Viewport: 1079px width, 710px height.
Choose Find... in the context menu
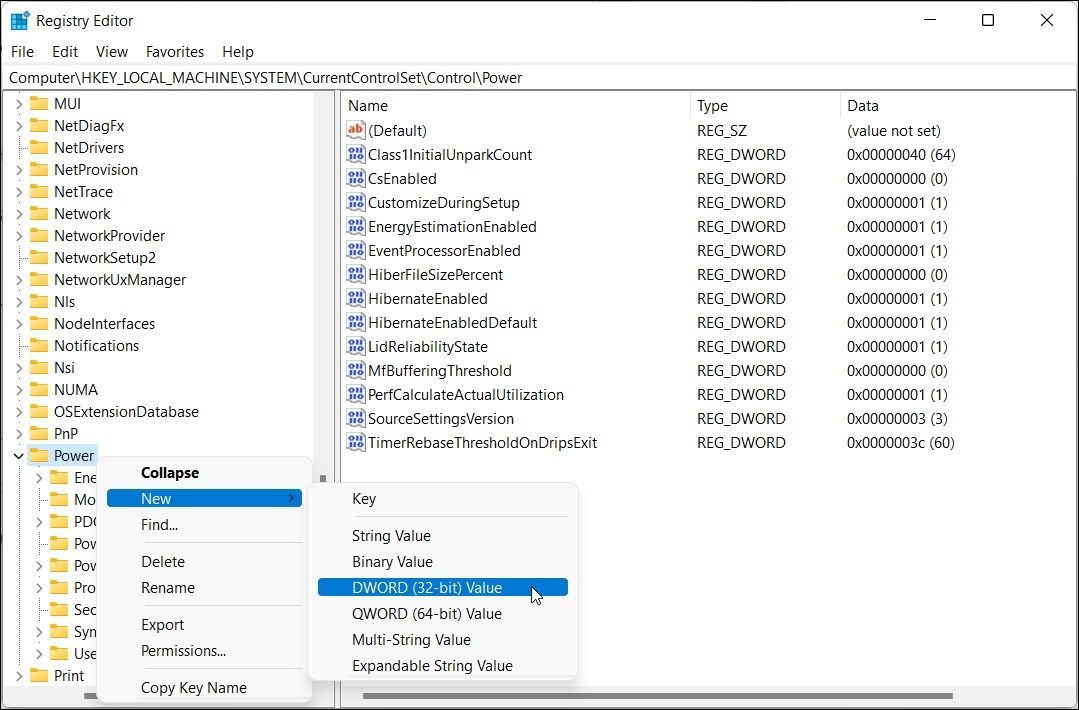[204, 525]
